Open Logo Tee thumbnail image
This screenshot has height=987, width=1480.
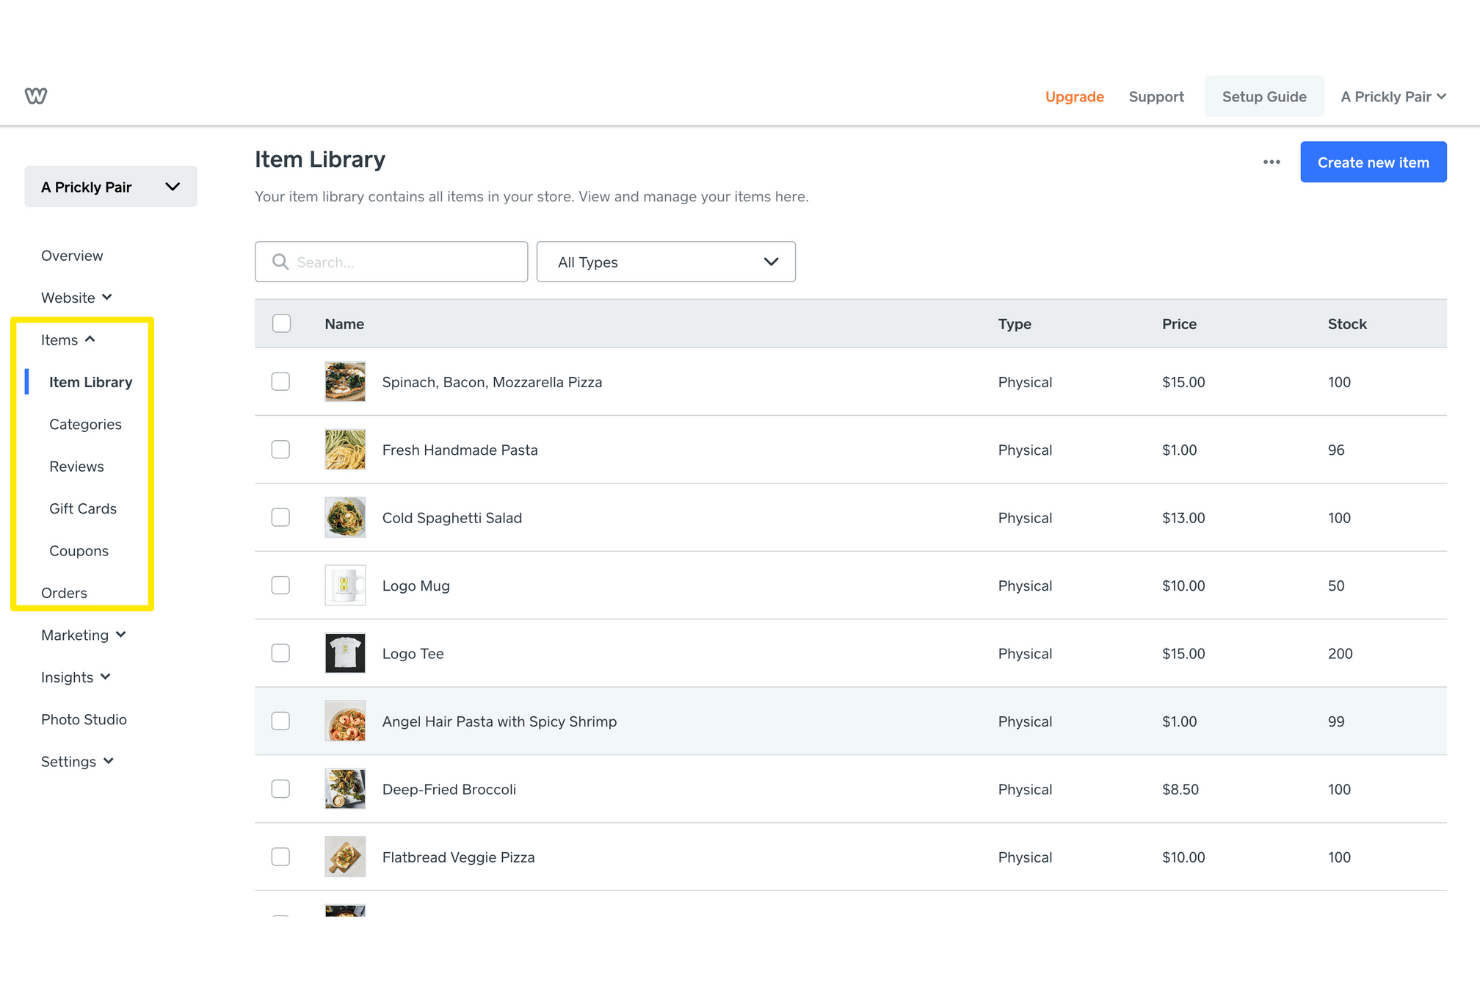tap(345, 654)
